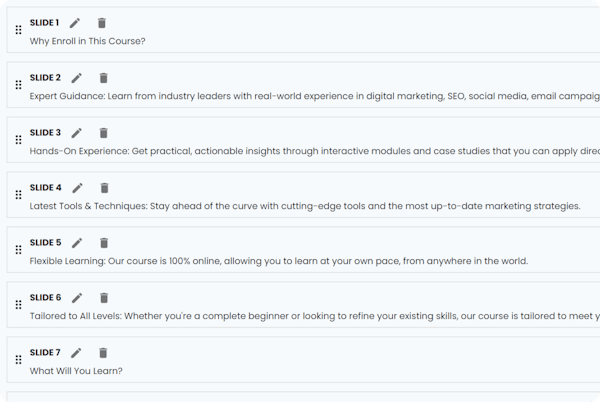Select the 'Why Enroll in This Course?' text
This screenshot has width=600, height=402.
(x=88, y=41)
